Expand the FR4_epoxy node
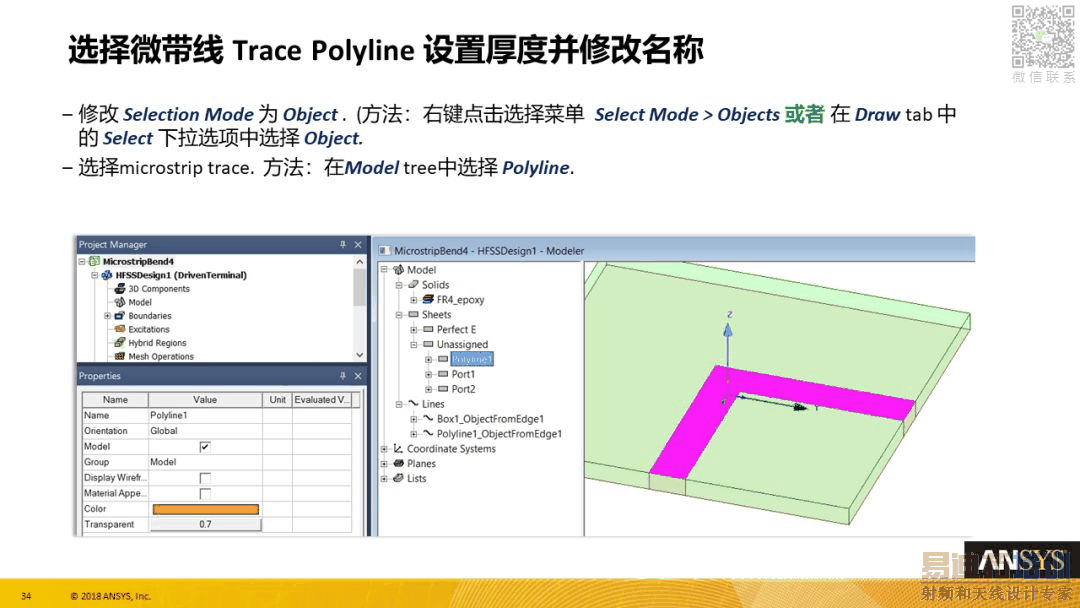The width and height of the screenshot is (1080, 608). (413, 300)
